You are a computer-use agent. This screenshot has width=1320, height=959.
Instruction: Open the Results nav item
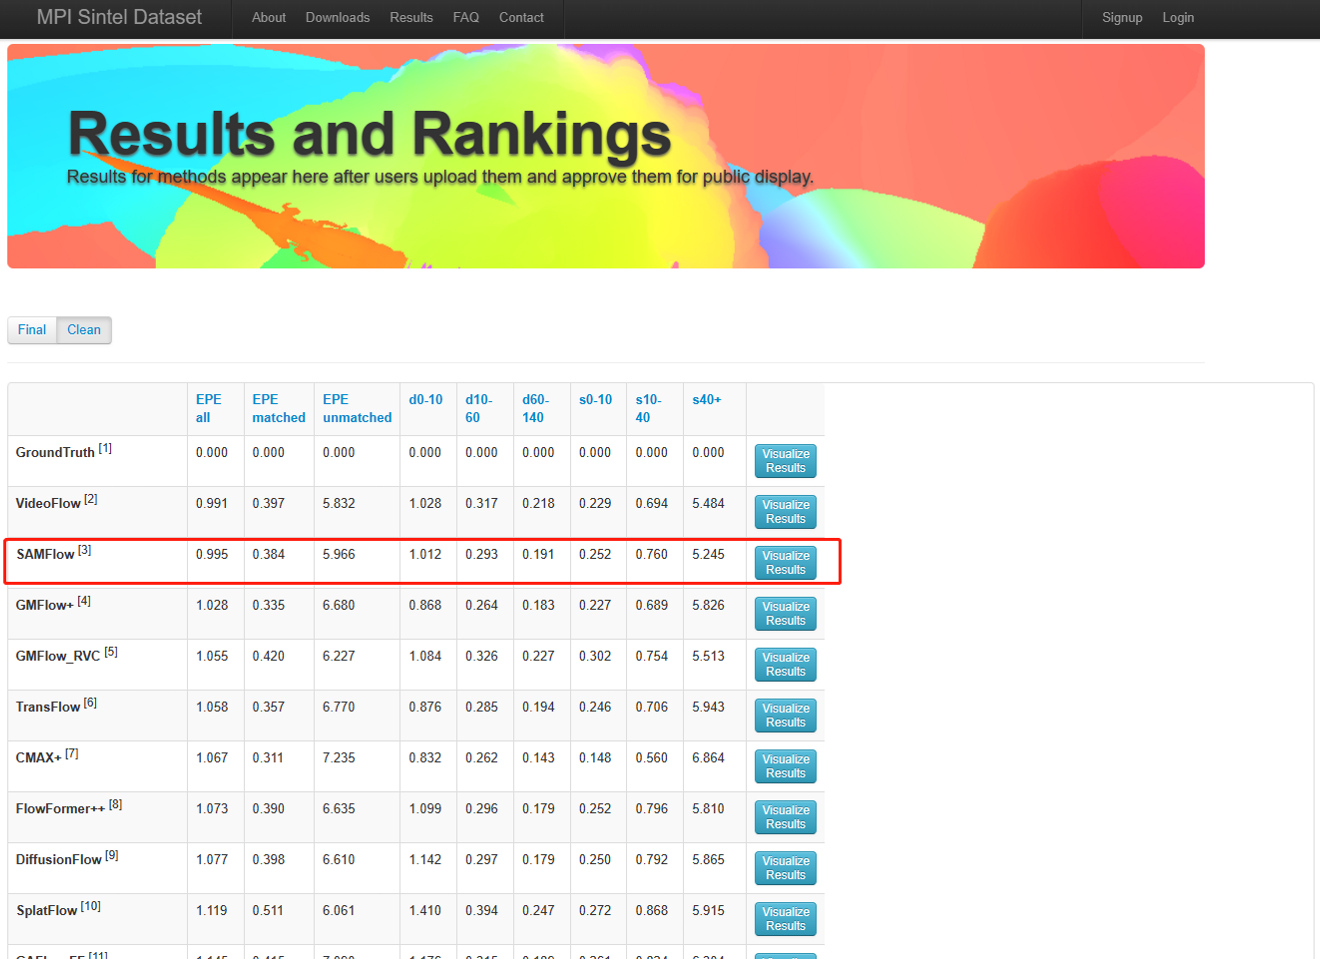coord(411,18)
